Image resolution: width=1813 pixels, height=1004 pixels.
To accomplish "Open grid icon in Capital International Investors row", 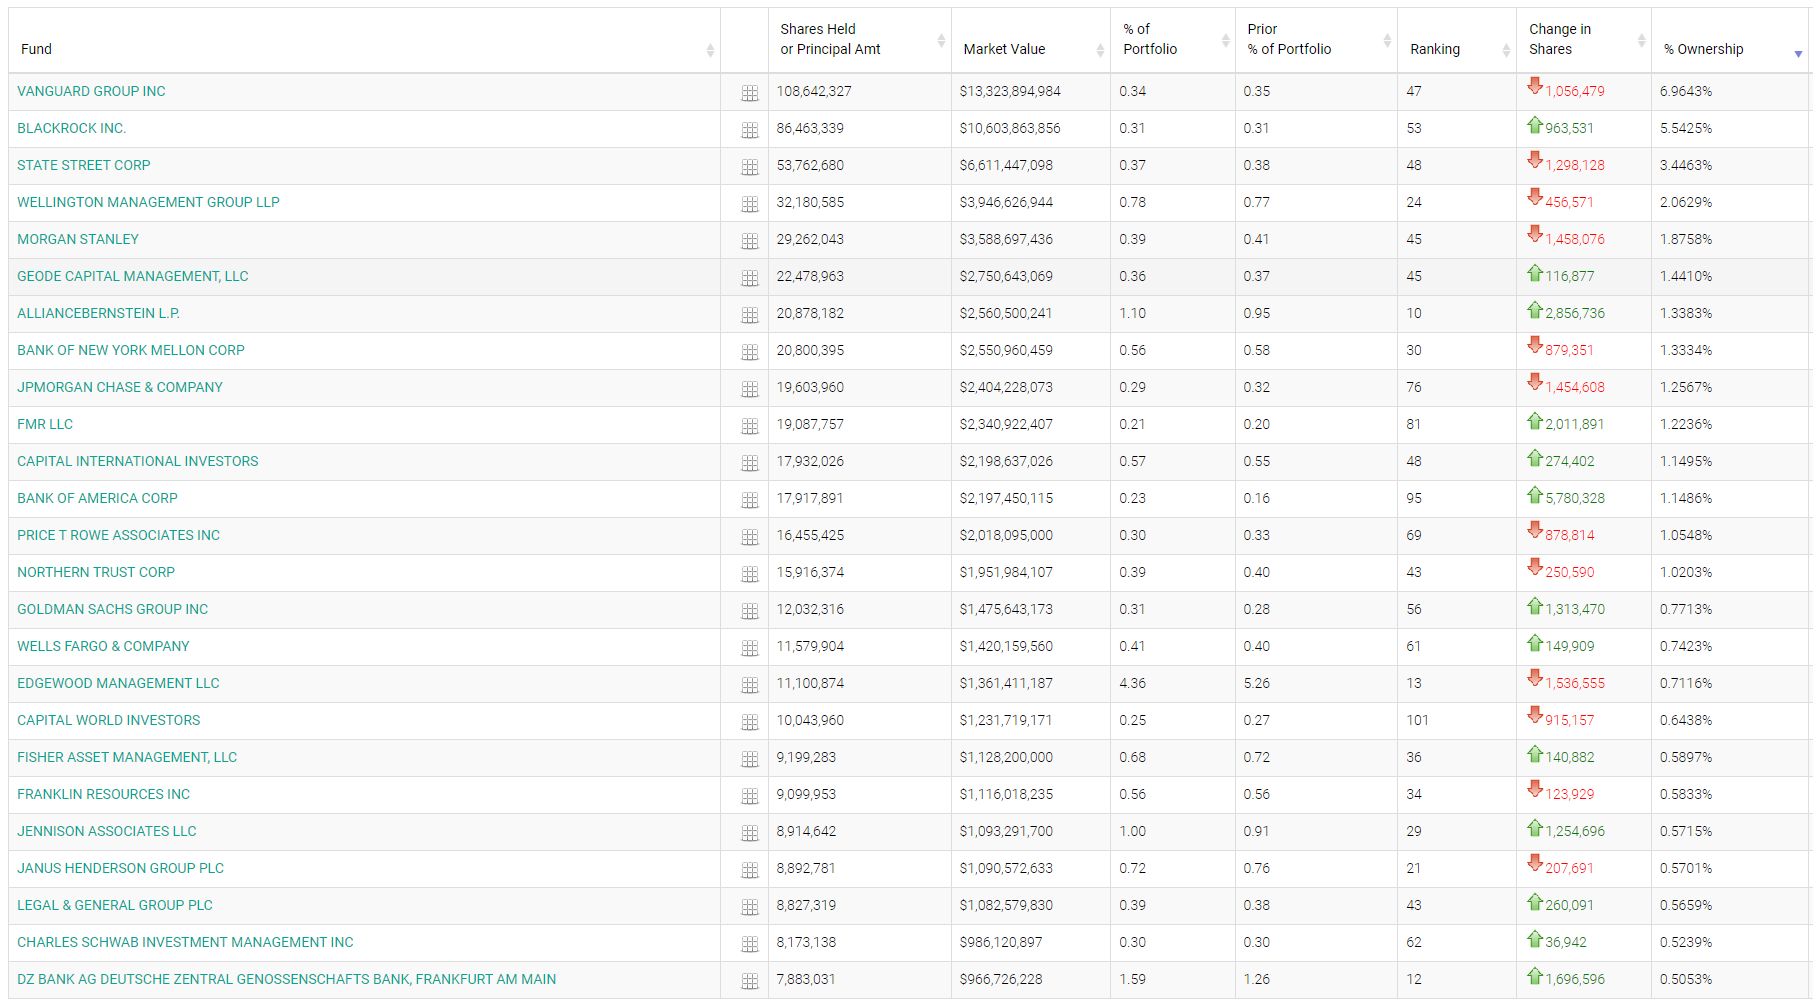I will [749, 463].
